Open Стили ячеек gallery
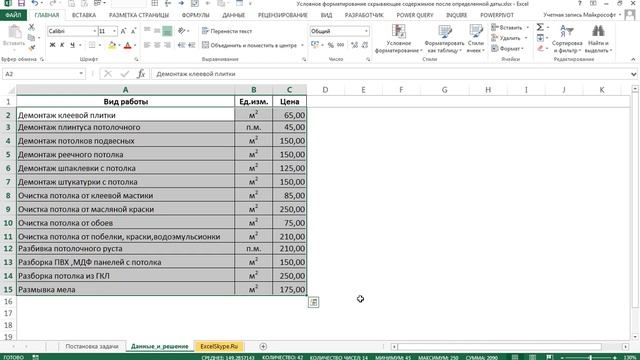 pyautogui.click(x=476, y=39)
